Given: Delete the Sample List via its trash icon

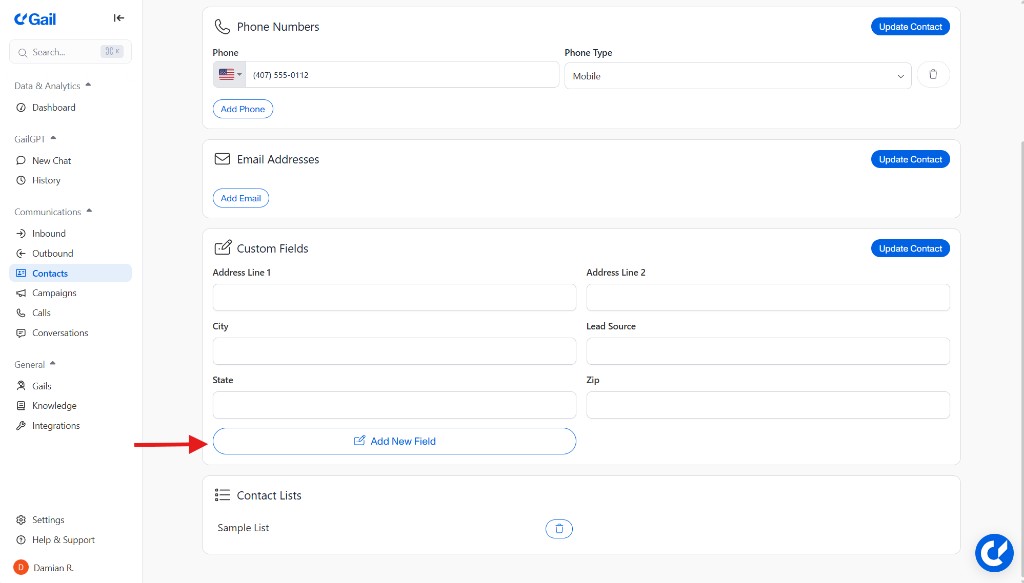Looking at the screenshot, I should [558, 528].
